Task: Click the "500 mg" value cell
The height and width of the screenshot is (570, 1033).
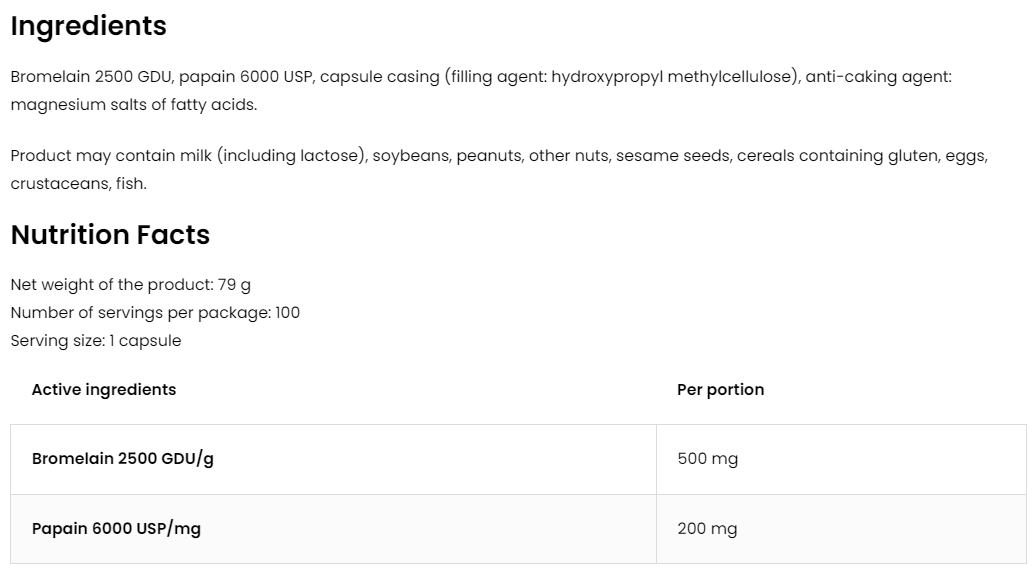Action: click(707, 459)
